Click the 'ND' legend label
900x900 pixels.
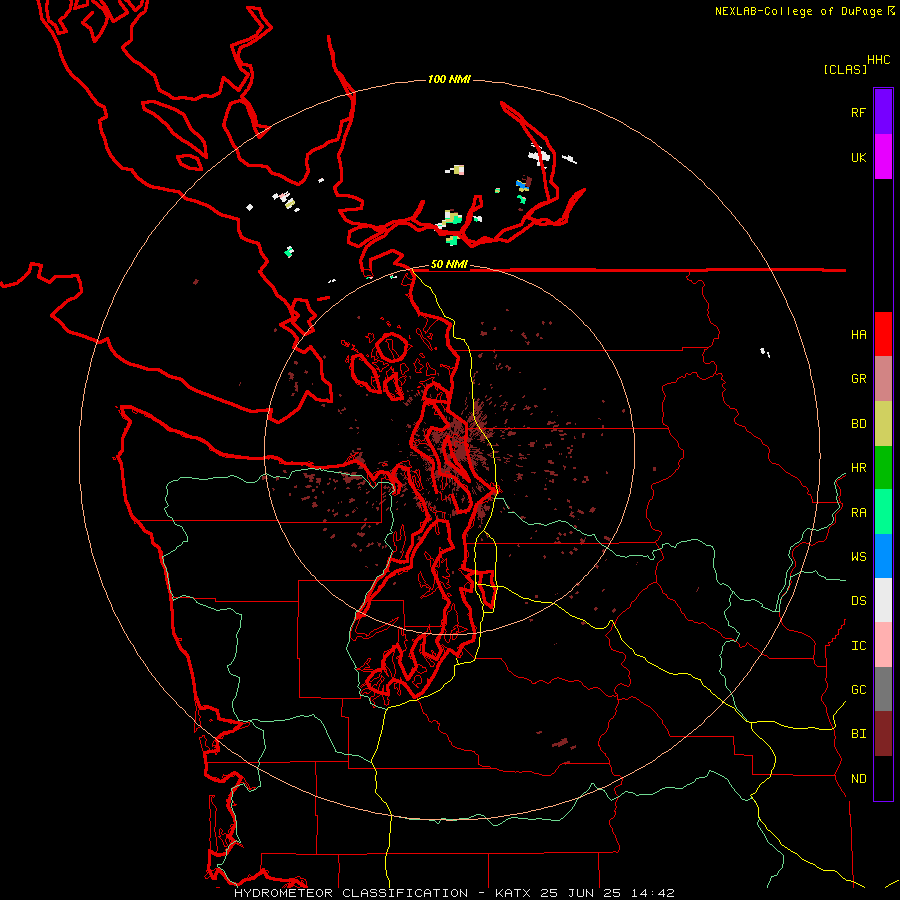click(x=859, y=779)
